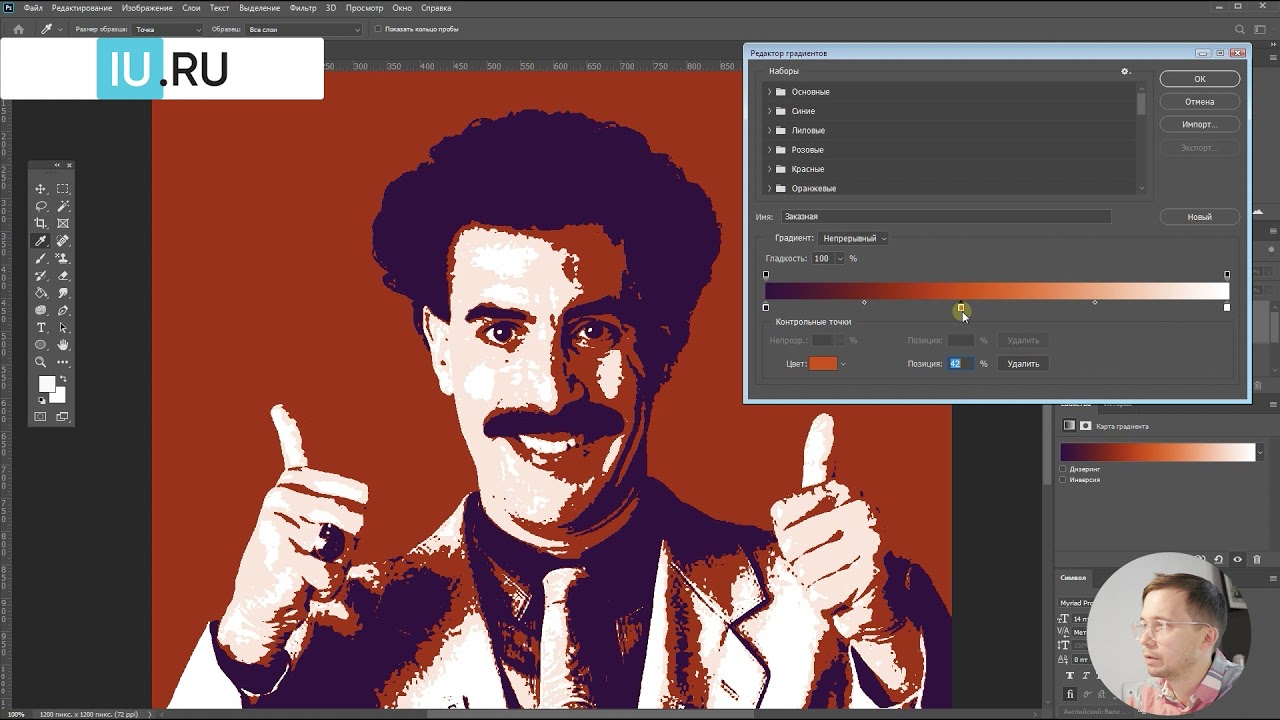Select the Zoom tool in toolbox
The image size is (1280, 720).
point(41,362)
